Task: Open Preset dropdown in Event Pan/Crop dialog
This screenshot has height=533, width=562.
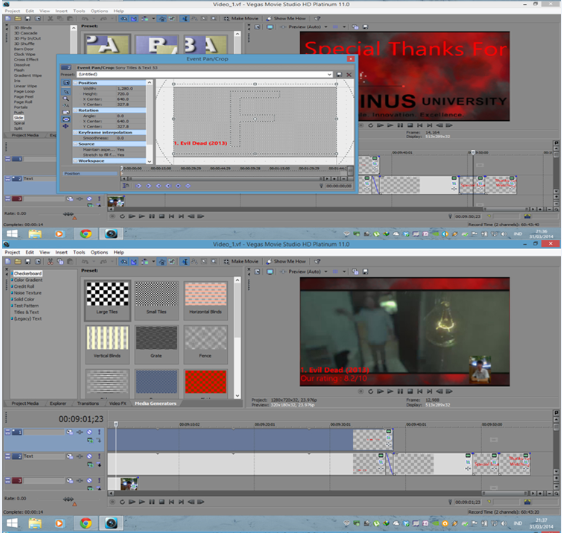Action: click(x=329, y=75)
